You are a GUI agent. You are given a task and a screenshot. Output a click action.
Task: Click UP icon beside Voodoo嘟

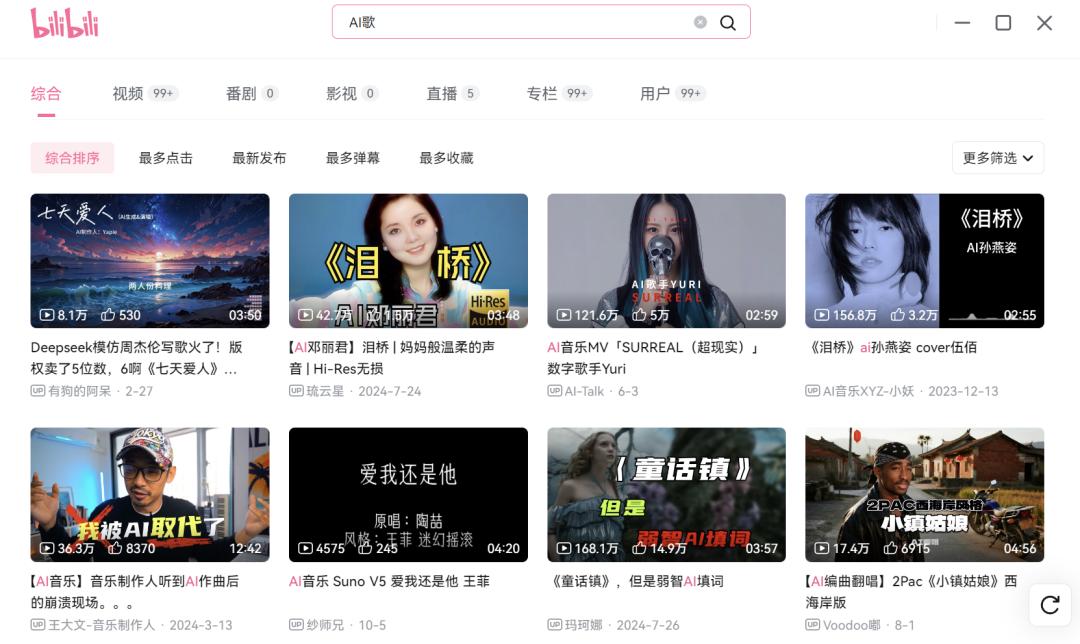[x=813, y=625]
